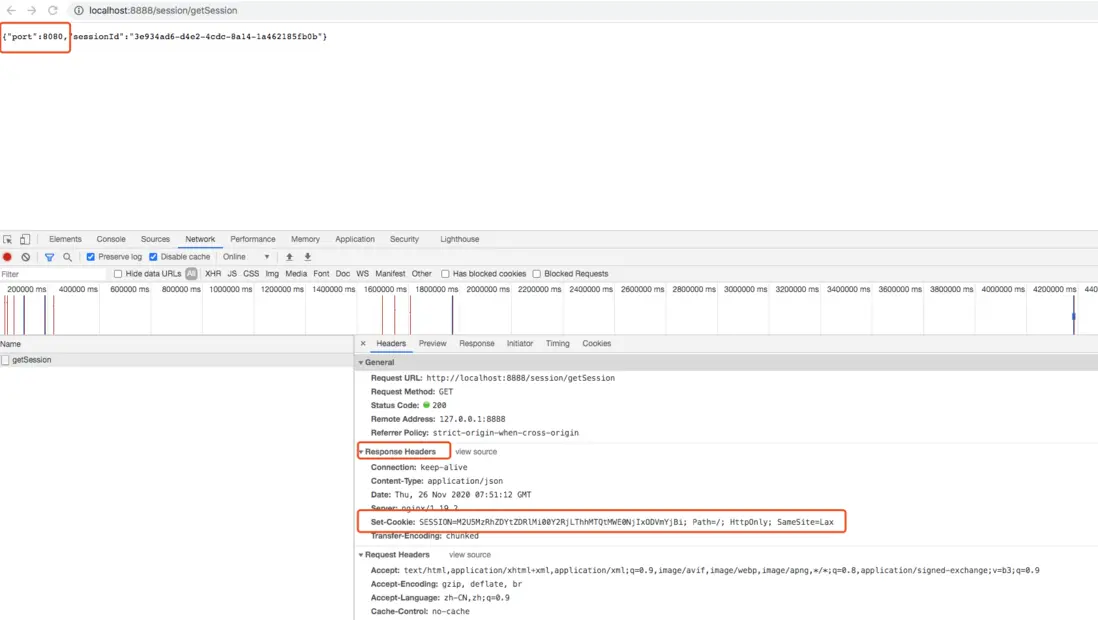Clear the network log icon
The height and width of the screenshot is (620, 1098).
(26, 257)
